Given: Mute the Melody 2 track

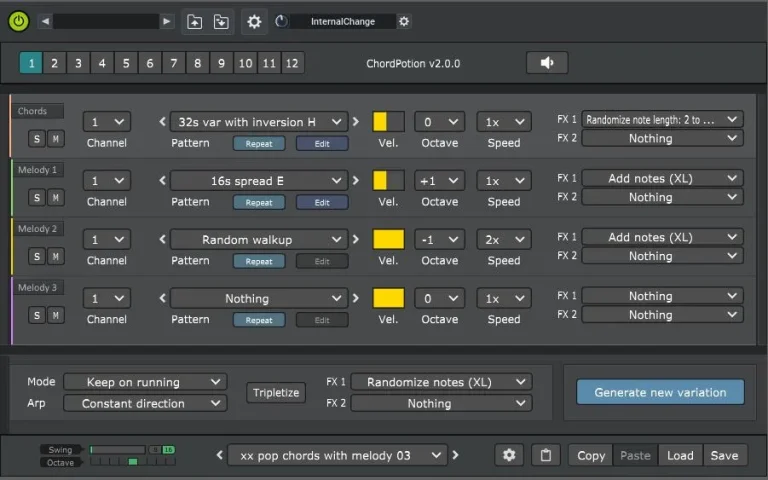Looking at the screenshot, I should click(x=56, y=256).
